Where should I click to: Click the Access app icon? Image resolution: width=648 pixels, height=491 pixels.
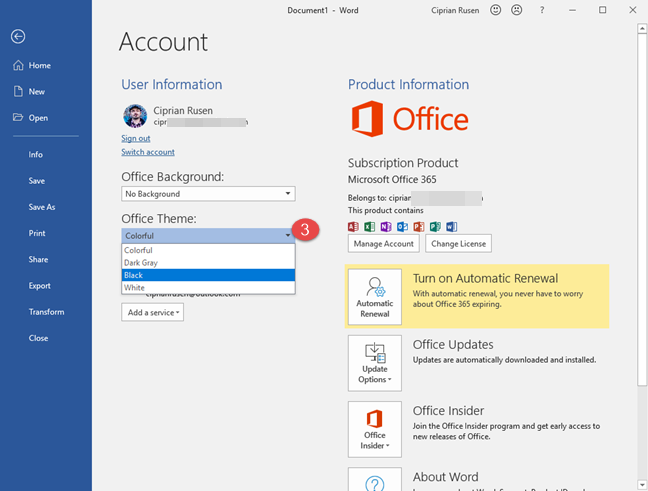point(353,226)
